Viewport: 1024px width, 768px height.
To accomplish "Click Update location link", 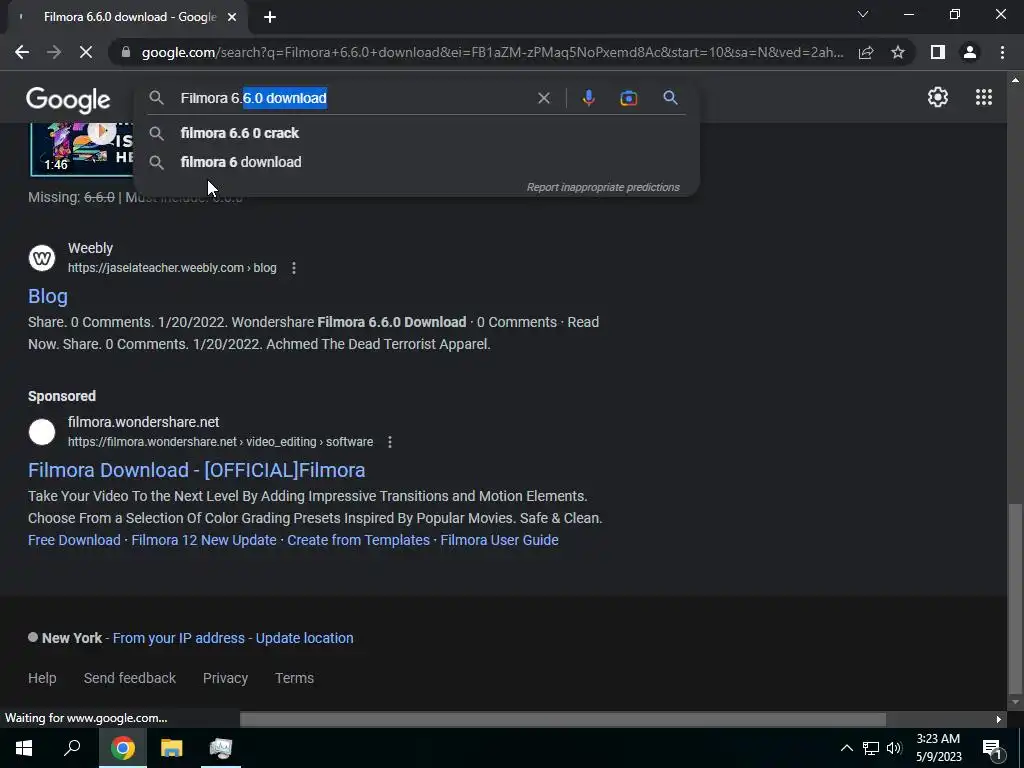I will (304, 638).
